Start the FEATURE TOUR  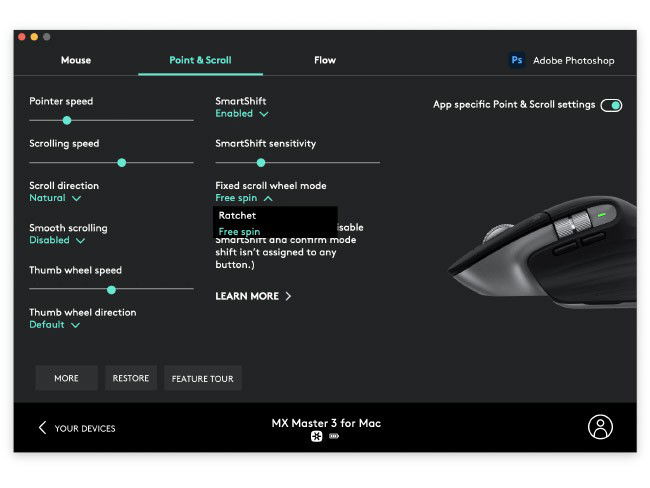tap(203, 378)
